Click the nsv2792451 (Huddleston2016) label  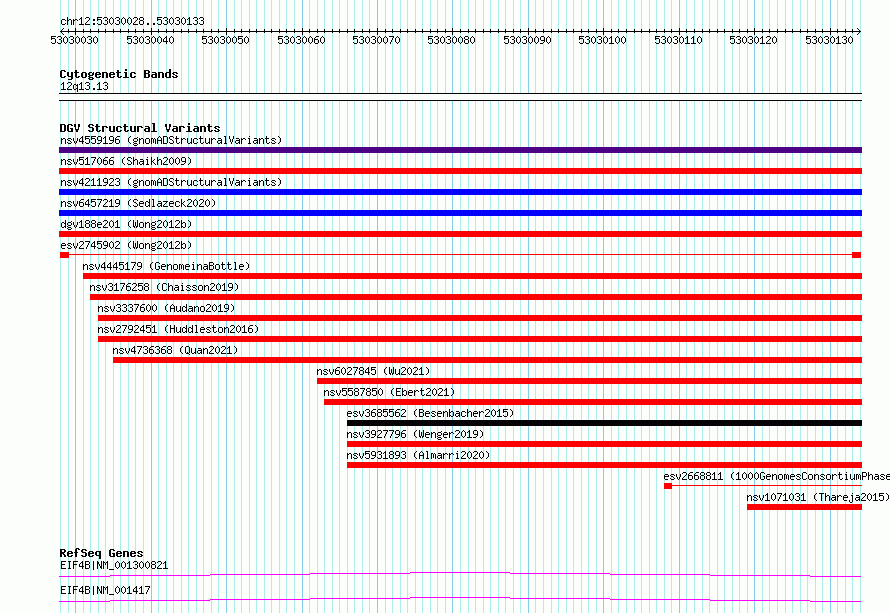click(178, 329)
